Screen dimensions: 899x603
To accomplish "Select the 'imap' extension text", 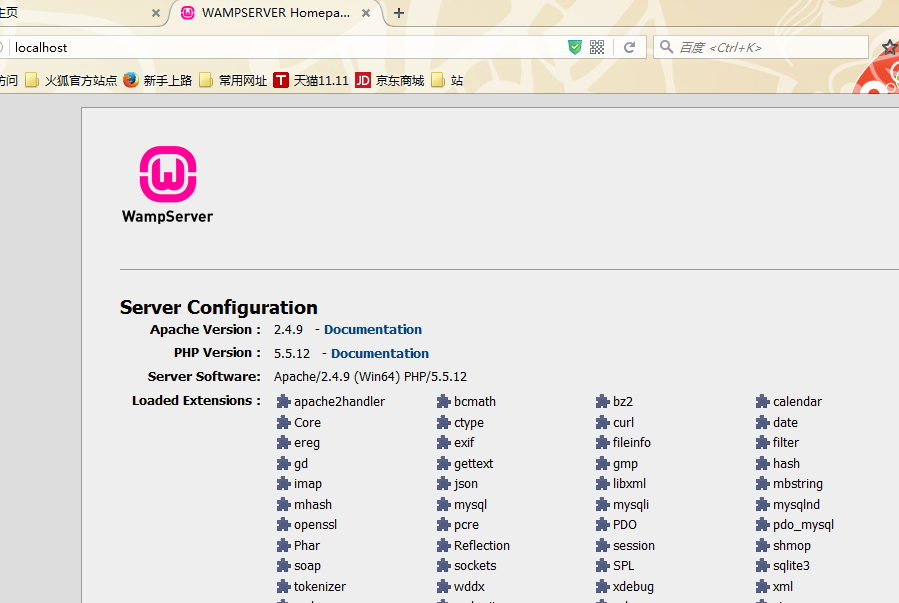I will [x=308, y=484].
